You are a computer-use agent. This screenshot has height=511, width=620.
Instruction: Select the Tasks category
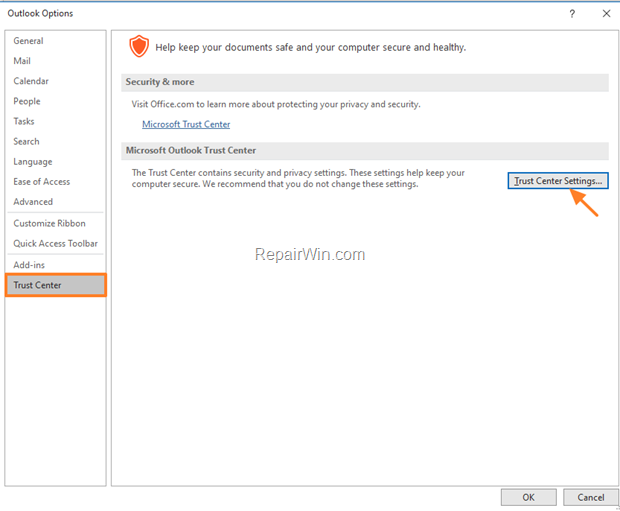(x=55, y=121)
